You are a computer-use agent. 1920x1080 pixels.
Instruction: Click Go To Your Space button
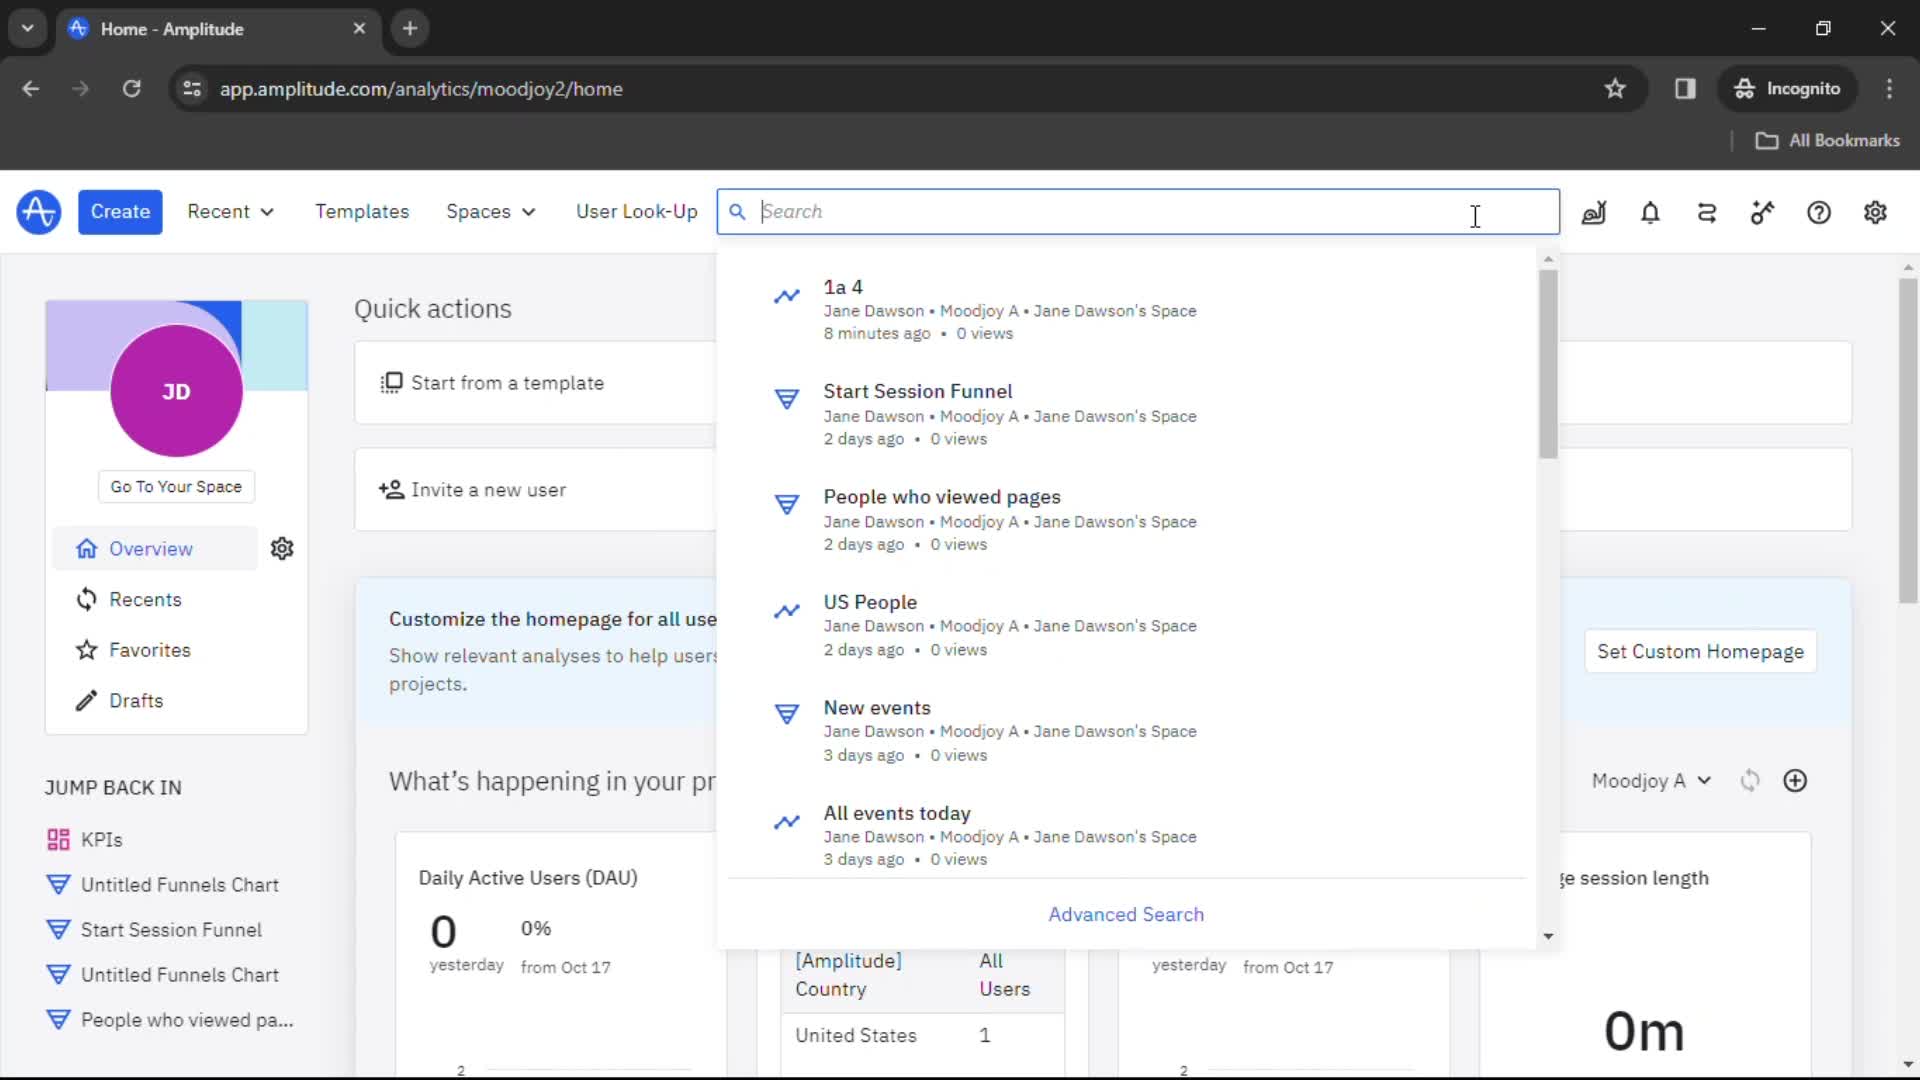click(x=176, y=487)
